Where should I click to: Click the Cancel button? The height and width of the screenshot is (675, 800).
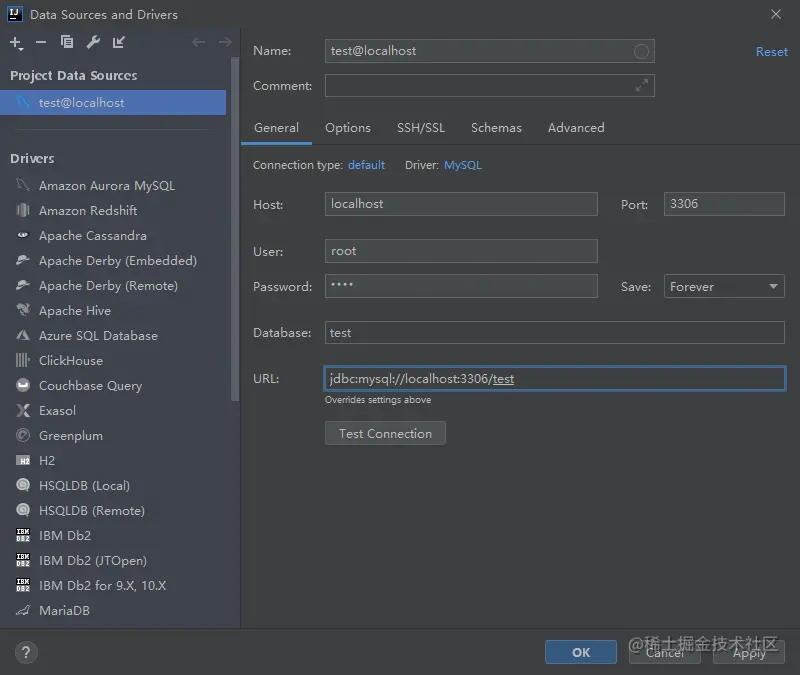coord(665,652)
